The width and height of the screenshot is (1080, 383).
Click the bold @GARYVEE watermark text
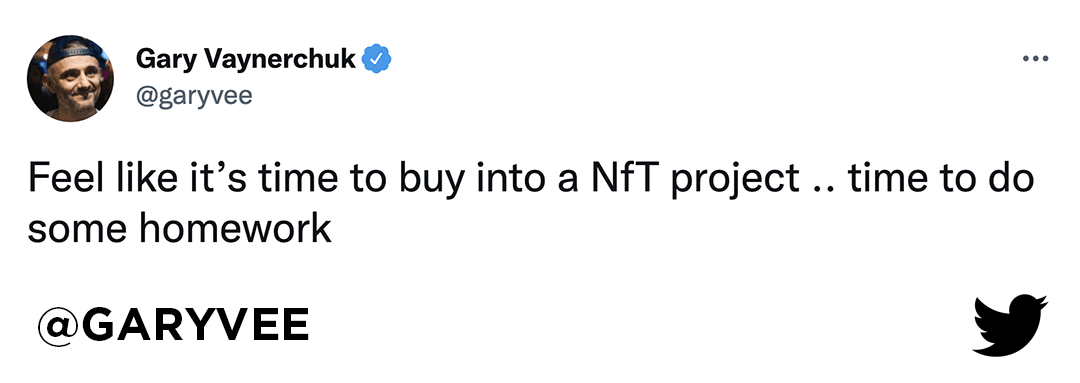173,325
